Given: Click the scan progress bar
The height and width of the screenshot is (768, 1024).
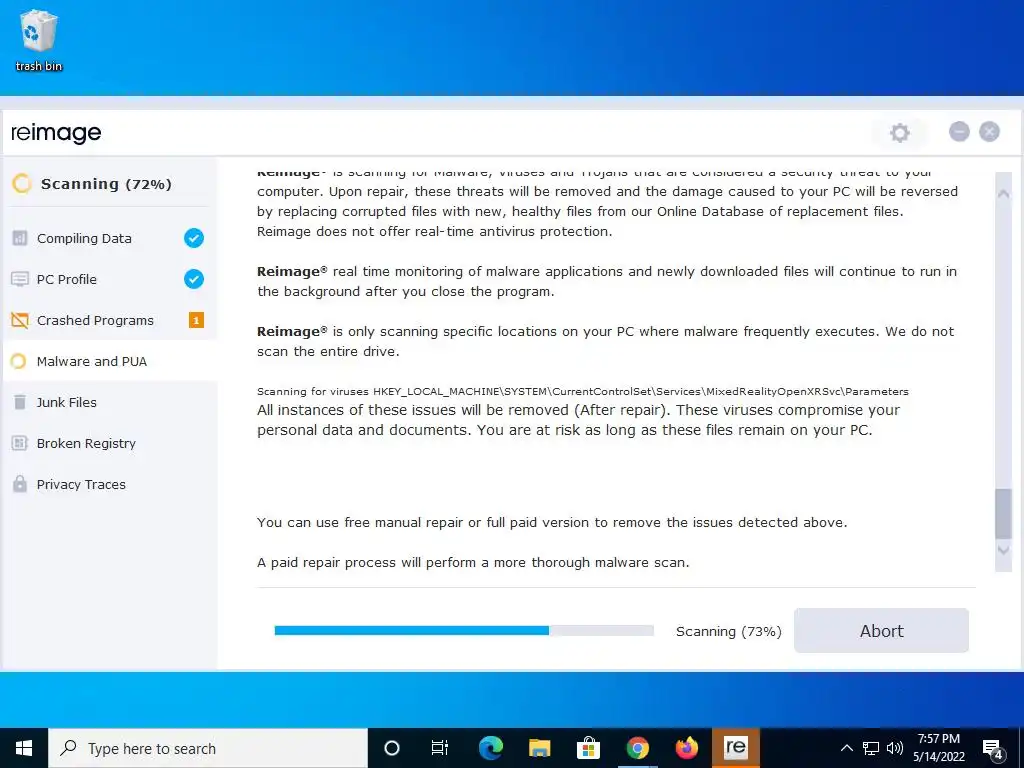Looking at the screenshot, I should coord(464,630).
